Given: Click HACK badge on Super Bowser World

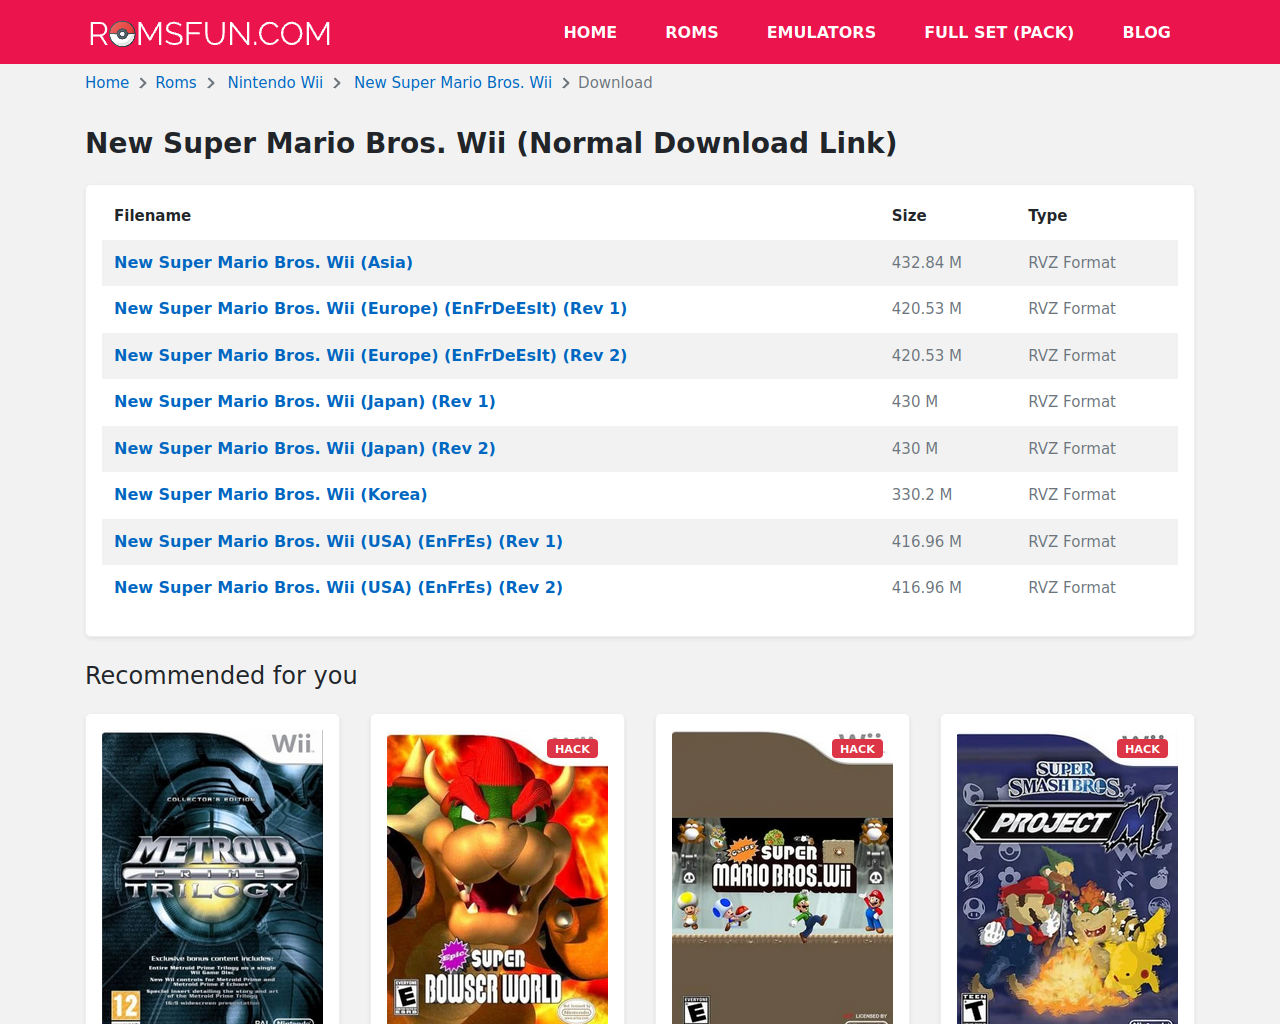Looking at the screenshot, I should (x=572, y=749).
